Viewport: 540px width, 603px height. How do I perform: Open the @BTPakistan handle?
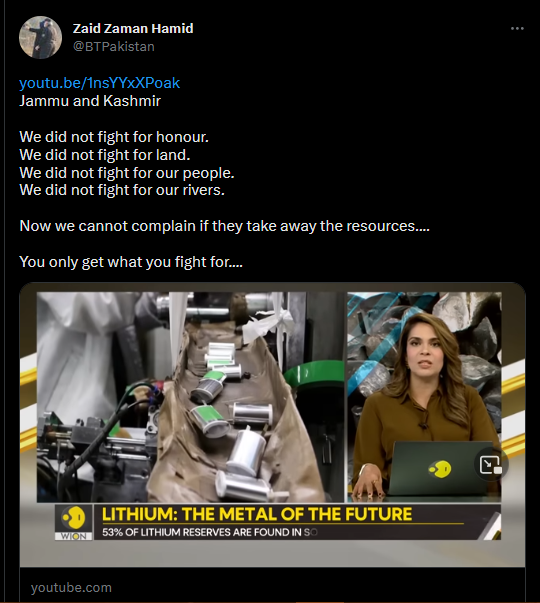[x=114, y=47]
